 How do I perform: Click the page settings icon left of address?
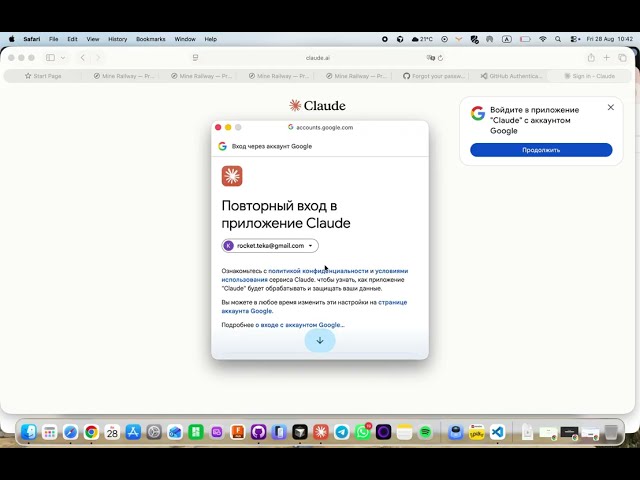tap(196, 58)
